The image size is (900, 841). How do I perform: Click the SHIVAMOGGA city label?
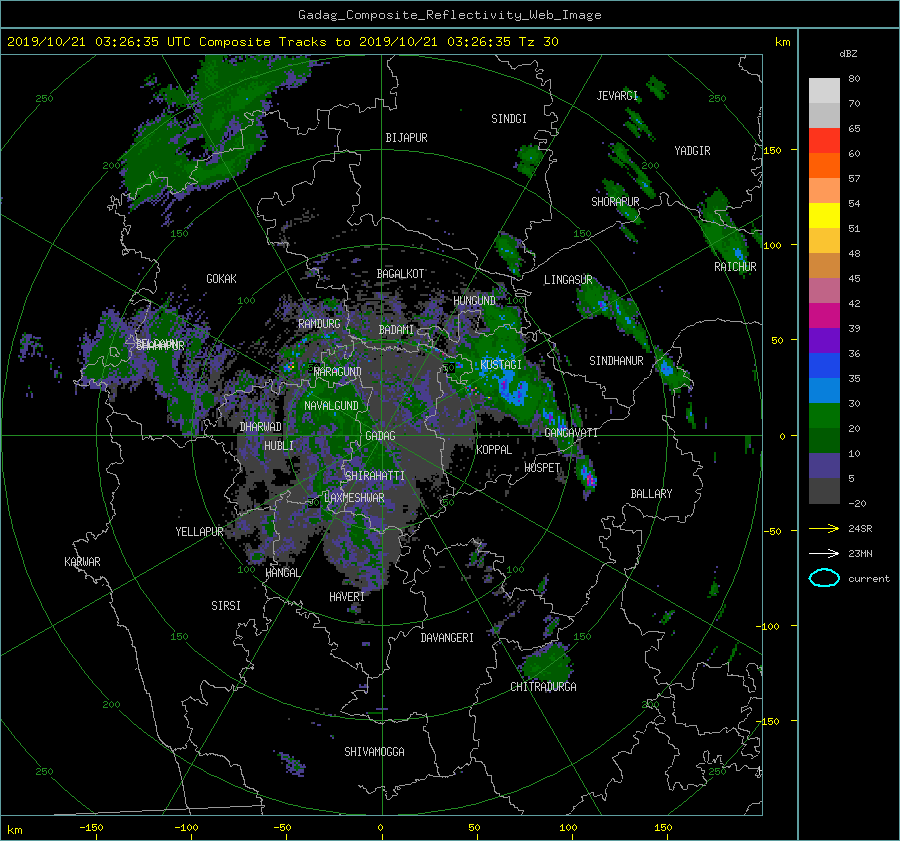coord(374,751)
